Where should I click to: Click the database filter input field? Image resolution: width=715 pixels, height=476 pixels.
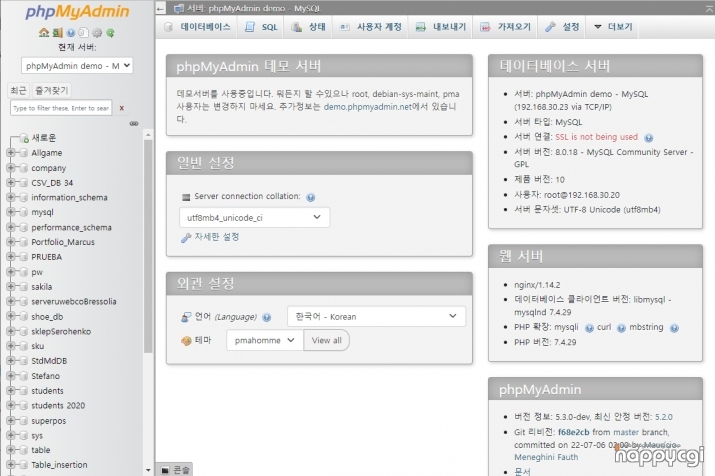[61, 108]
